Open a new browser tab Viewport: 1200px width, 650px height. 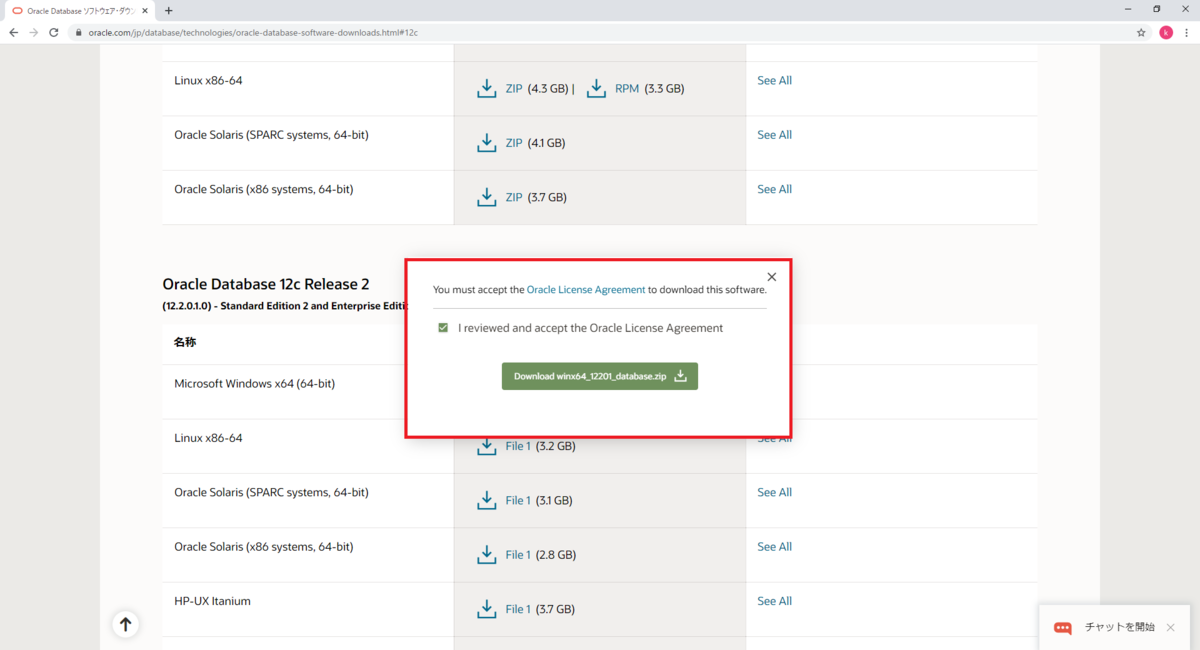coord(168,10)
